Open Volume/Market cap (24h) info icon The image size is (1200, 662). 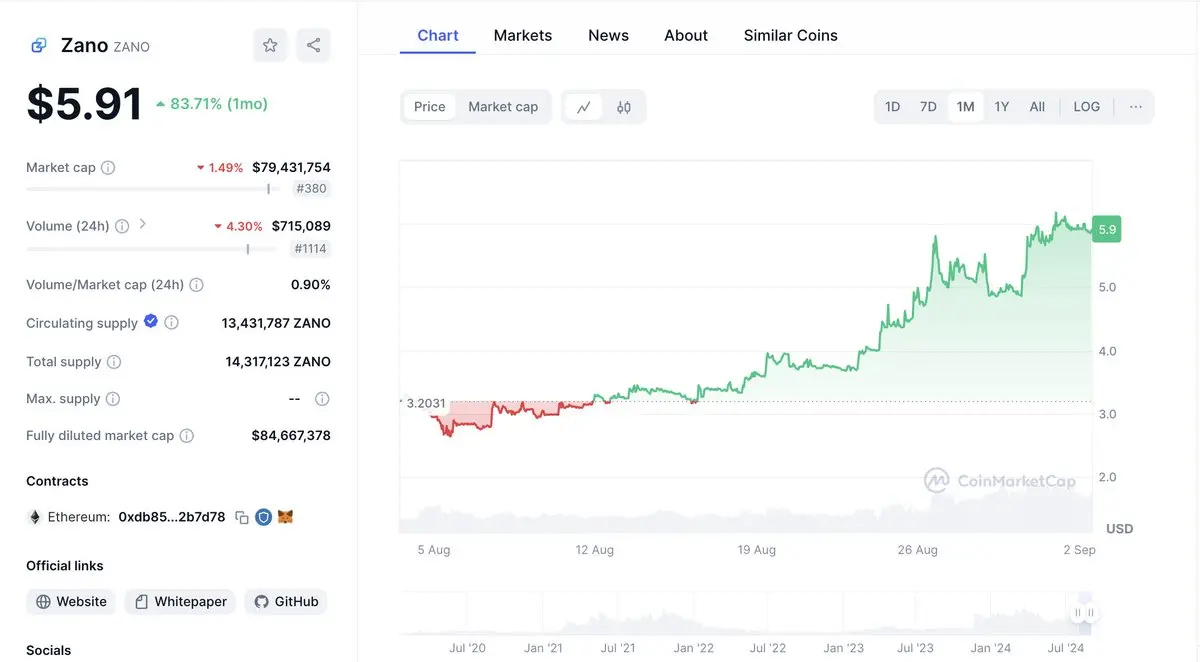196,285
